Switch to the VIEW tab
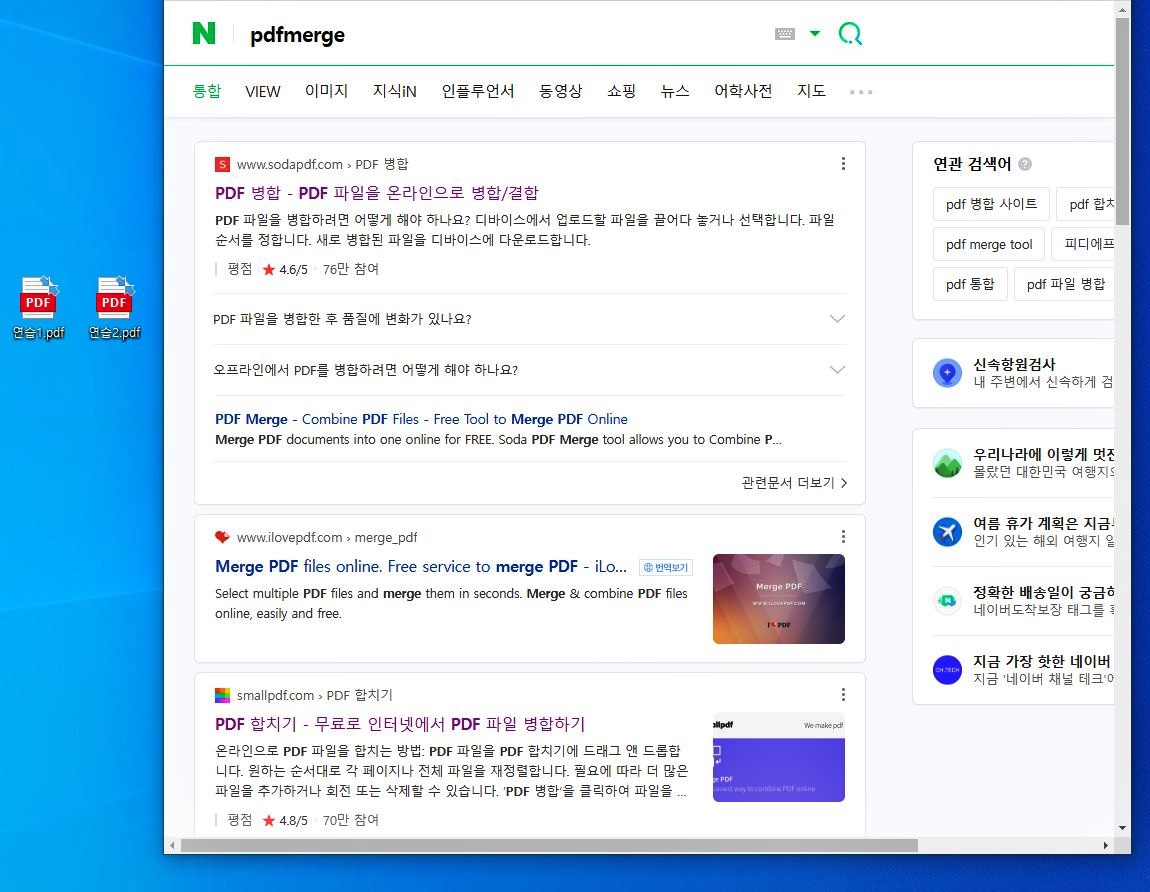 pos(263,92)
